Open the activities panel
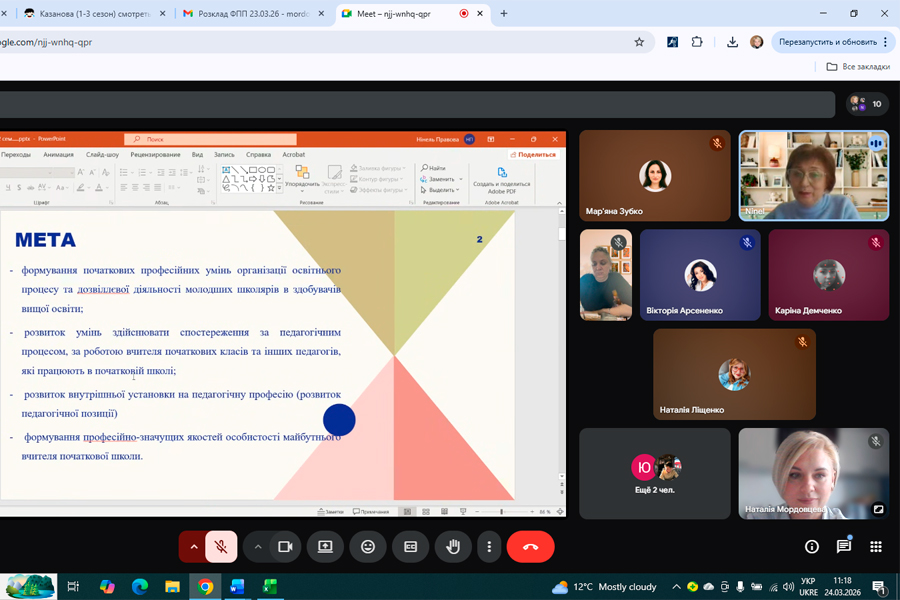900x600 pixels. click(x=876, y=547)
